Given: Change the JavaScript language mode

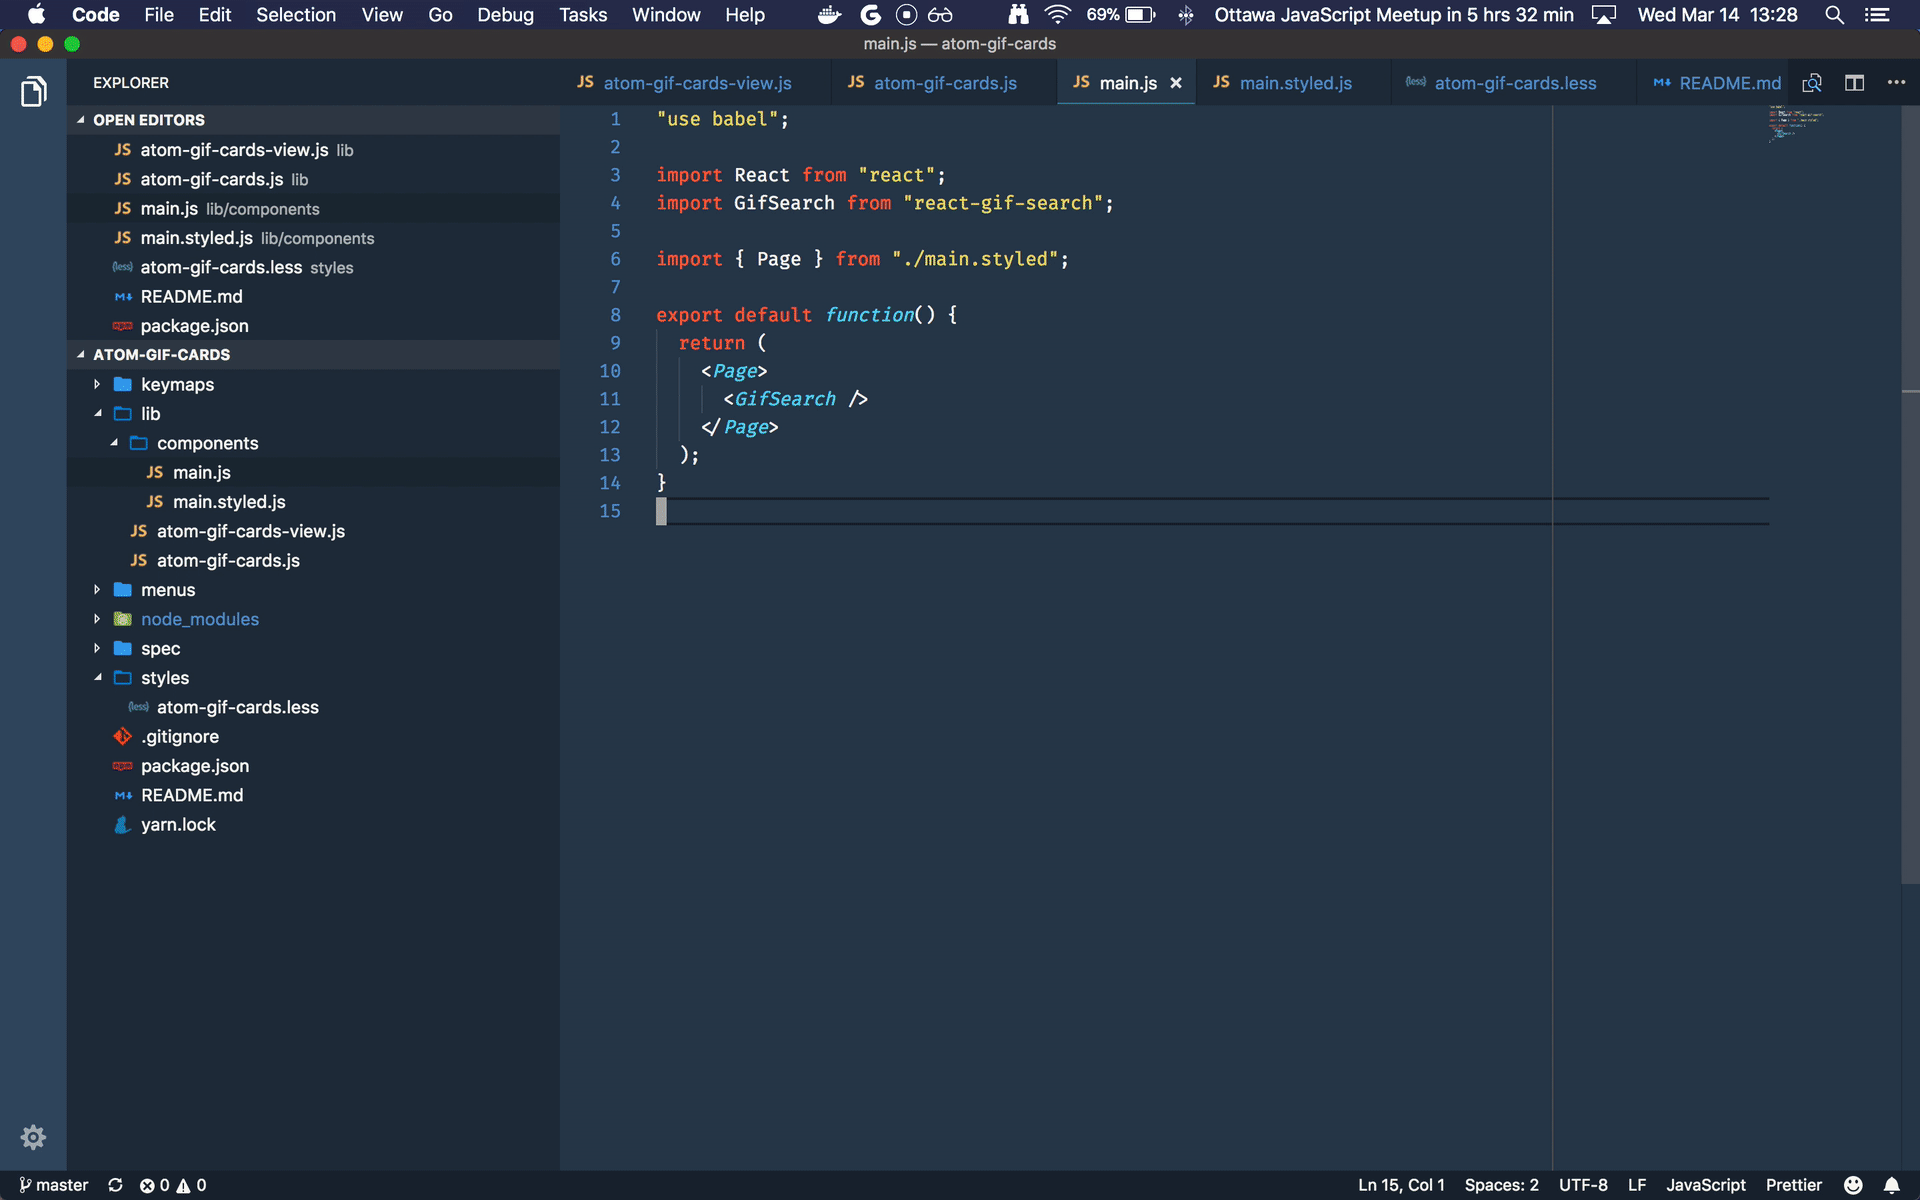Looking at the screenshot, I should (x=1705, y=1185).
